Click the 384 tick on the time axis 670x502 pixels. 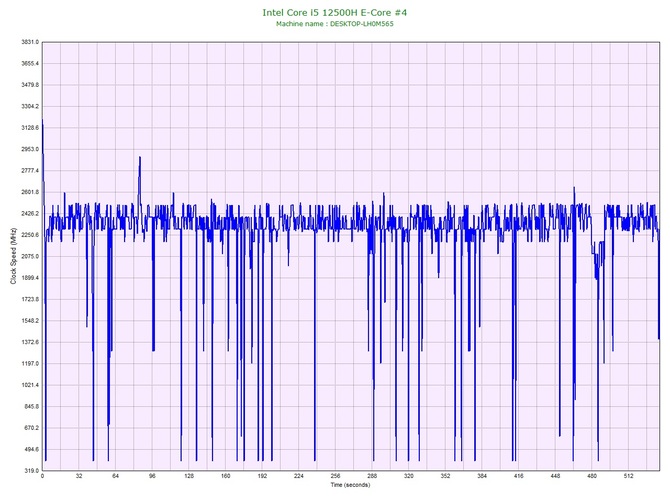(482, 476)
